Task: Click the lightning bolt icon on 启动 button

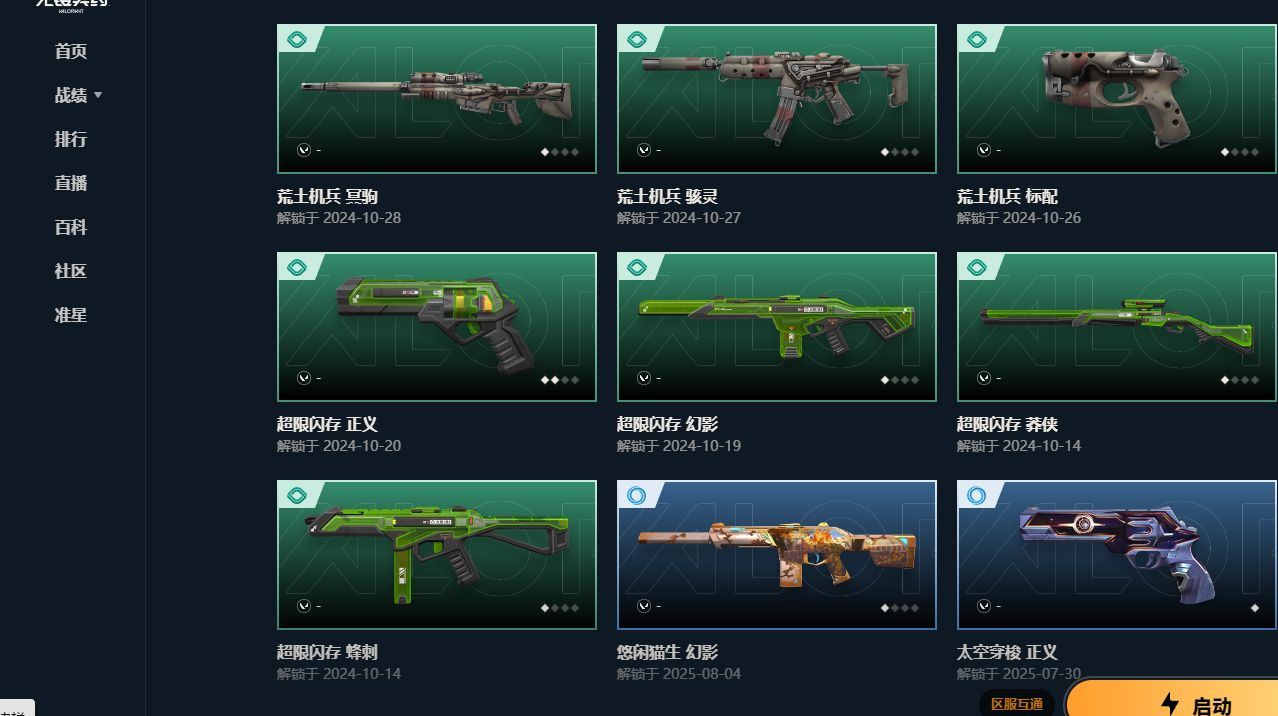Action: (x=1170, y=704)
